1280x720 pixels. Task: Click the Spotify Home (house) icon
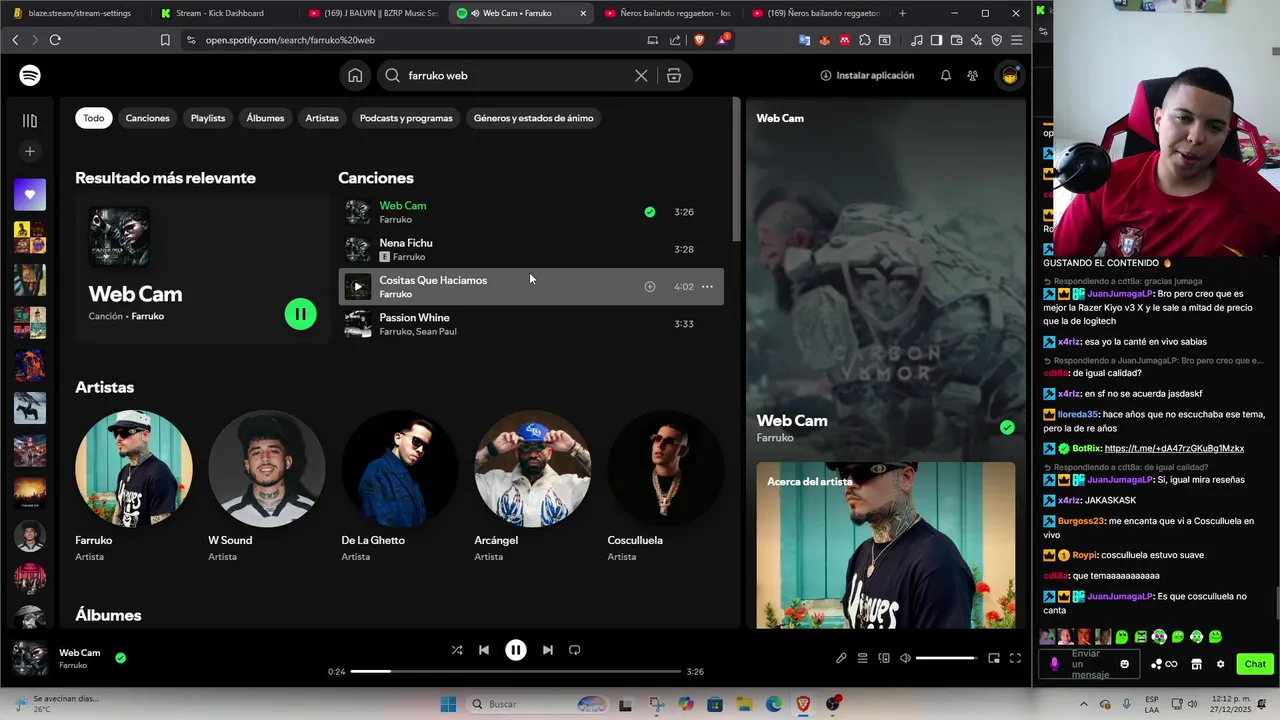(355, 75)
